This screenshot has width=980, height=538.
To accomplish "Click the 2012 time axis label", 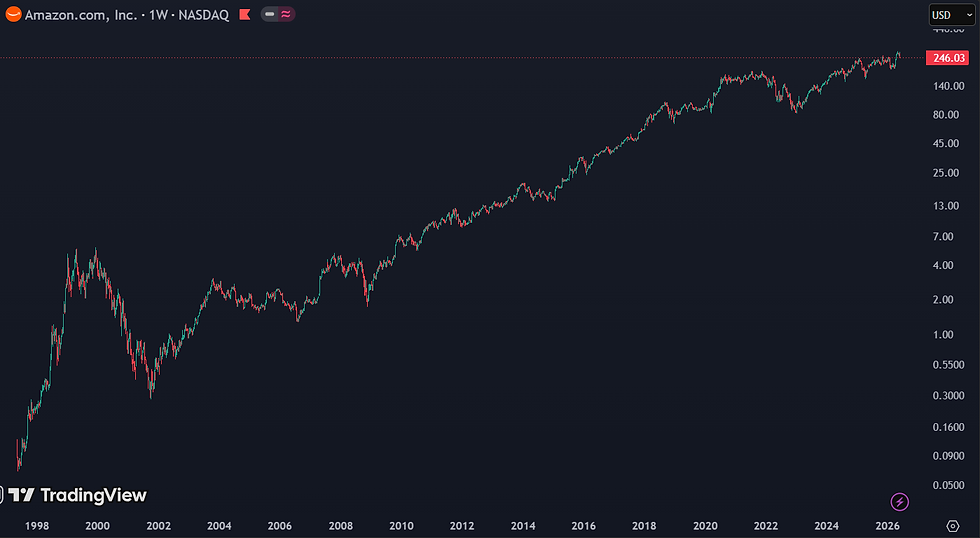I will click(462, 526).
